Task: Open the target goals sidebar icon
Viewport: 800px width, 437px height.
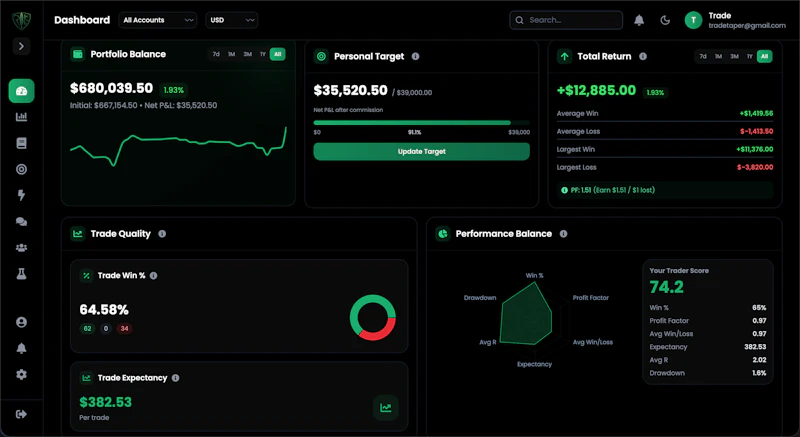Action: pyautogui.click(x=21, y=169)
